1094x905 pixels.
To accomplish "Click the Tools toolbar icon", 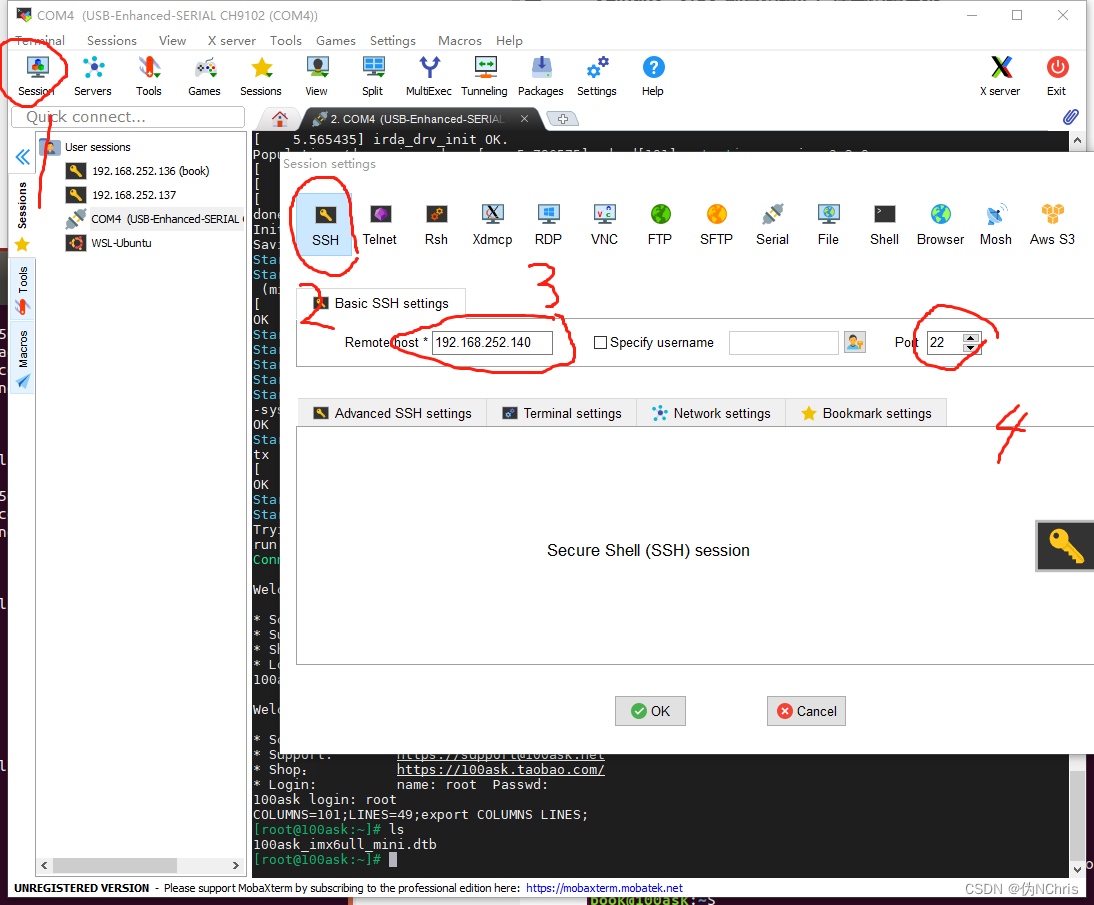I will tap(149, 76).
